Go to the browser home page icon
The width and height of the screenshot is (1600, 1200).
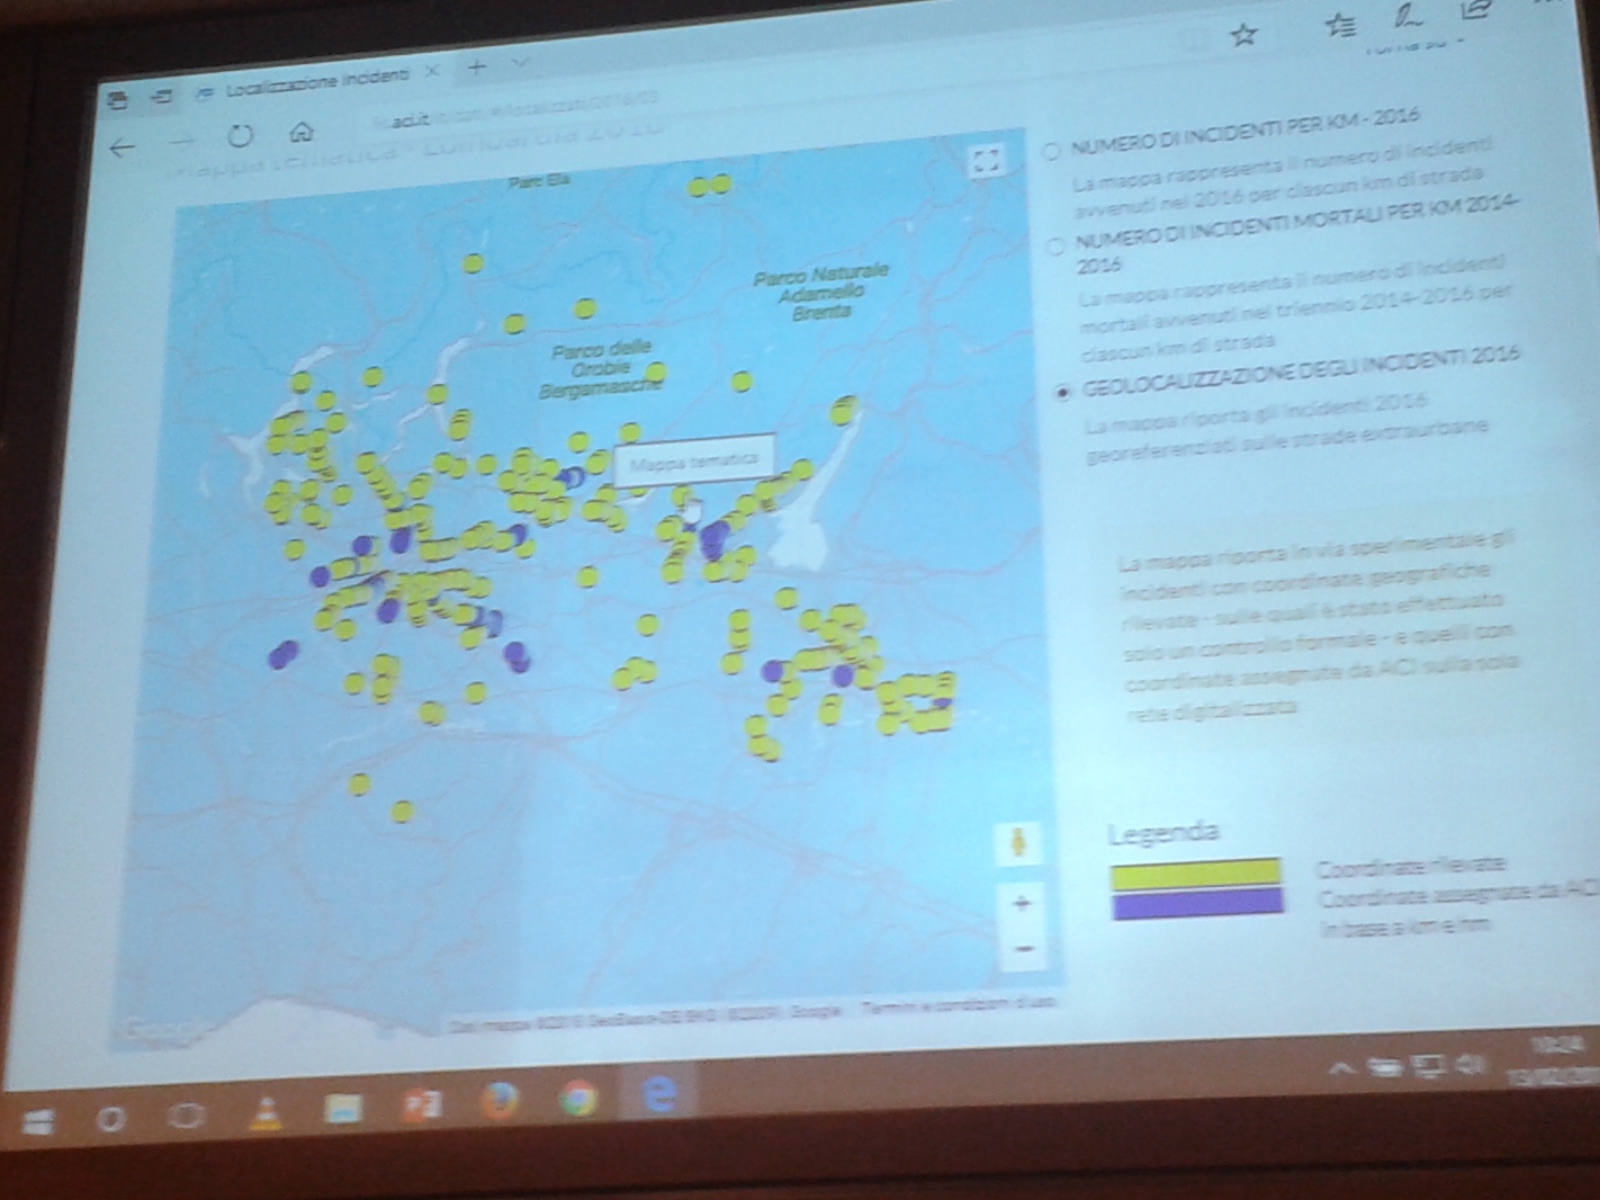(x=301, y=131)
